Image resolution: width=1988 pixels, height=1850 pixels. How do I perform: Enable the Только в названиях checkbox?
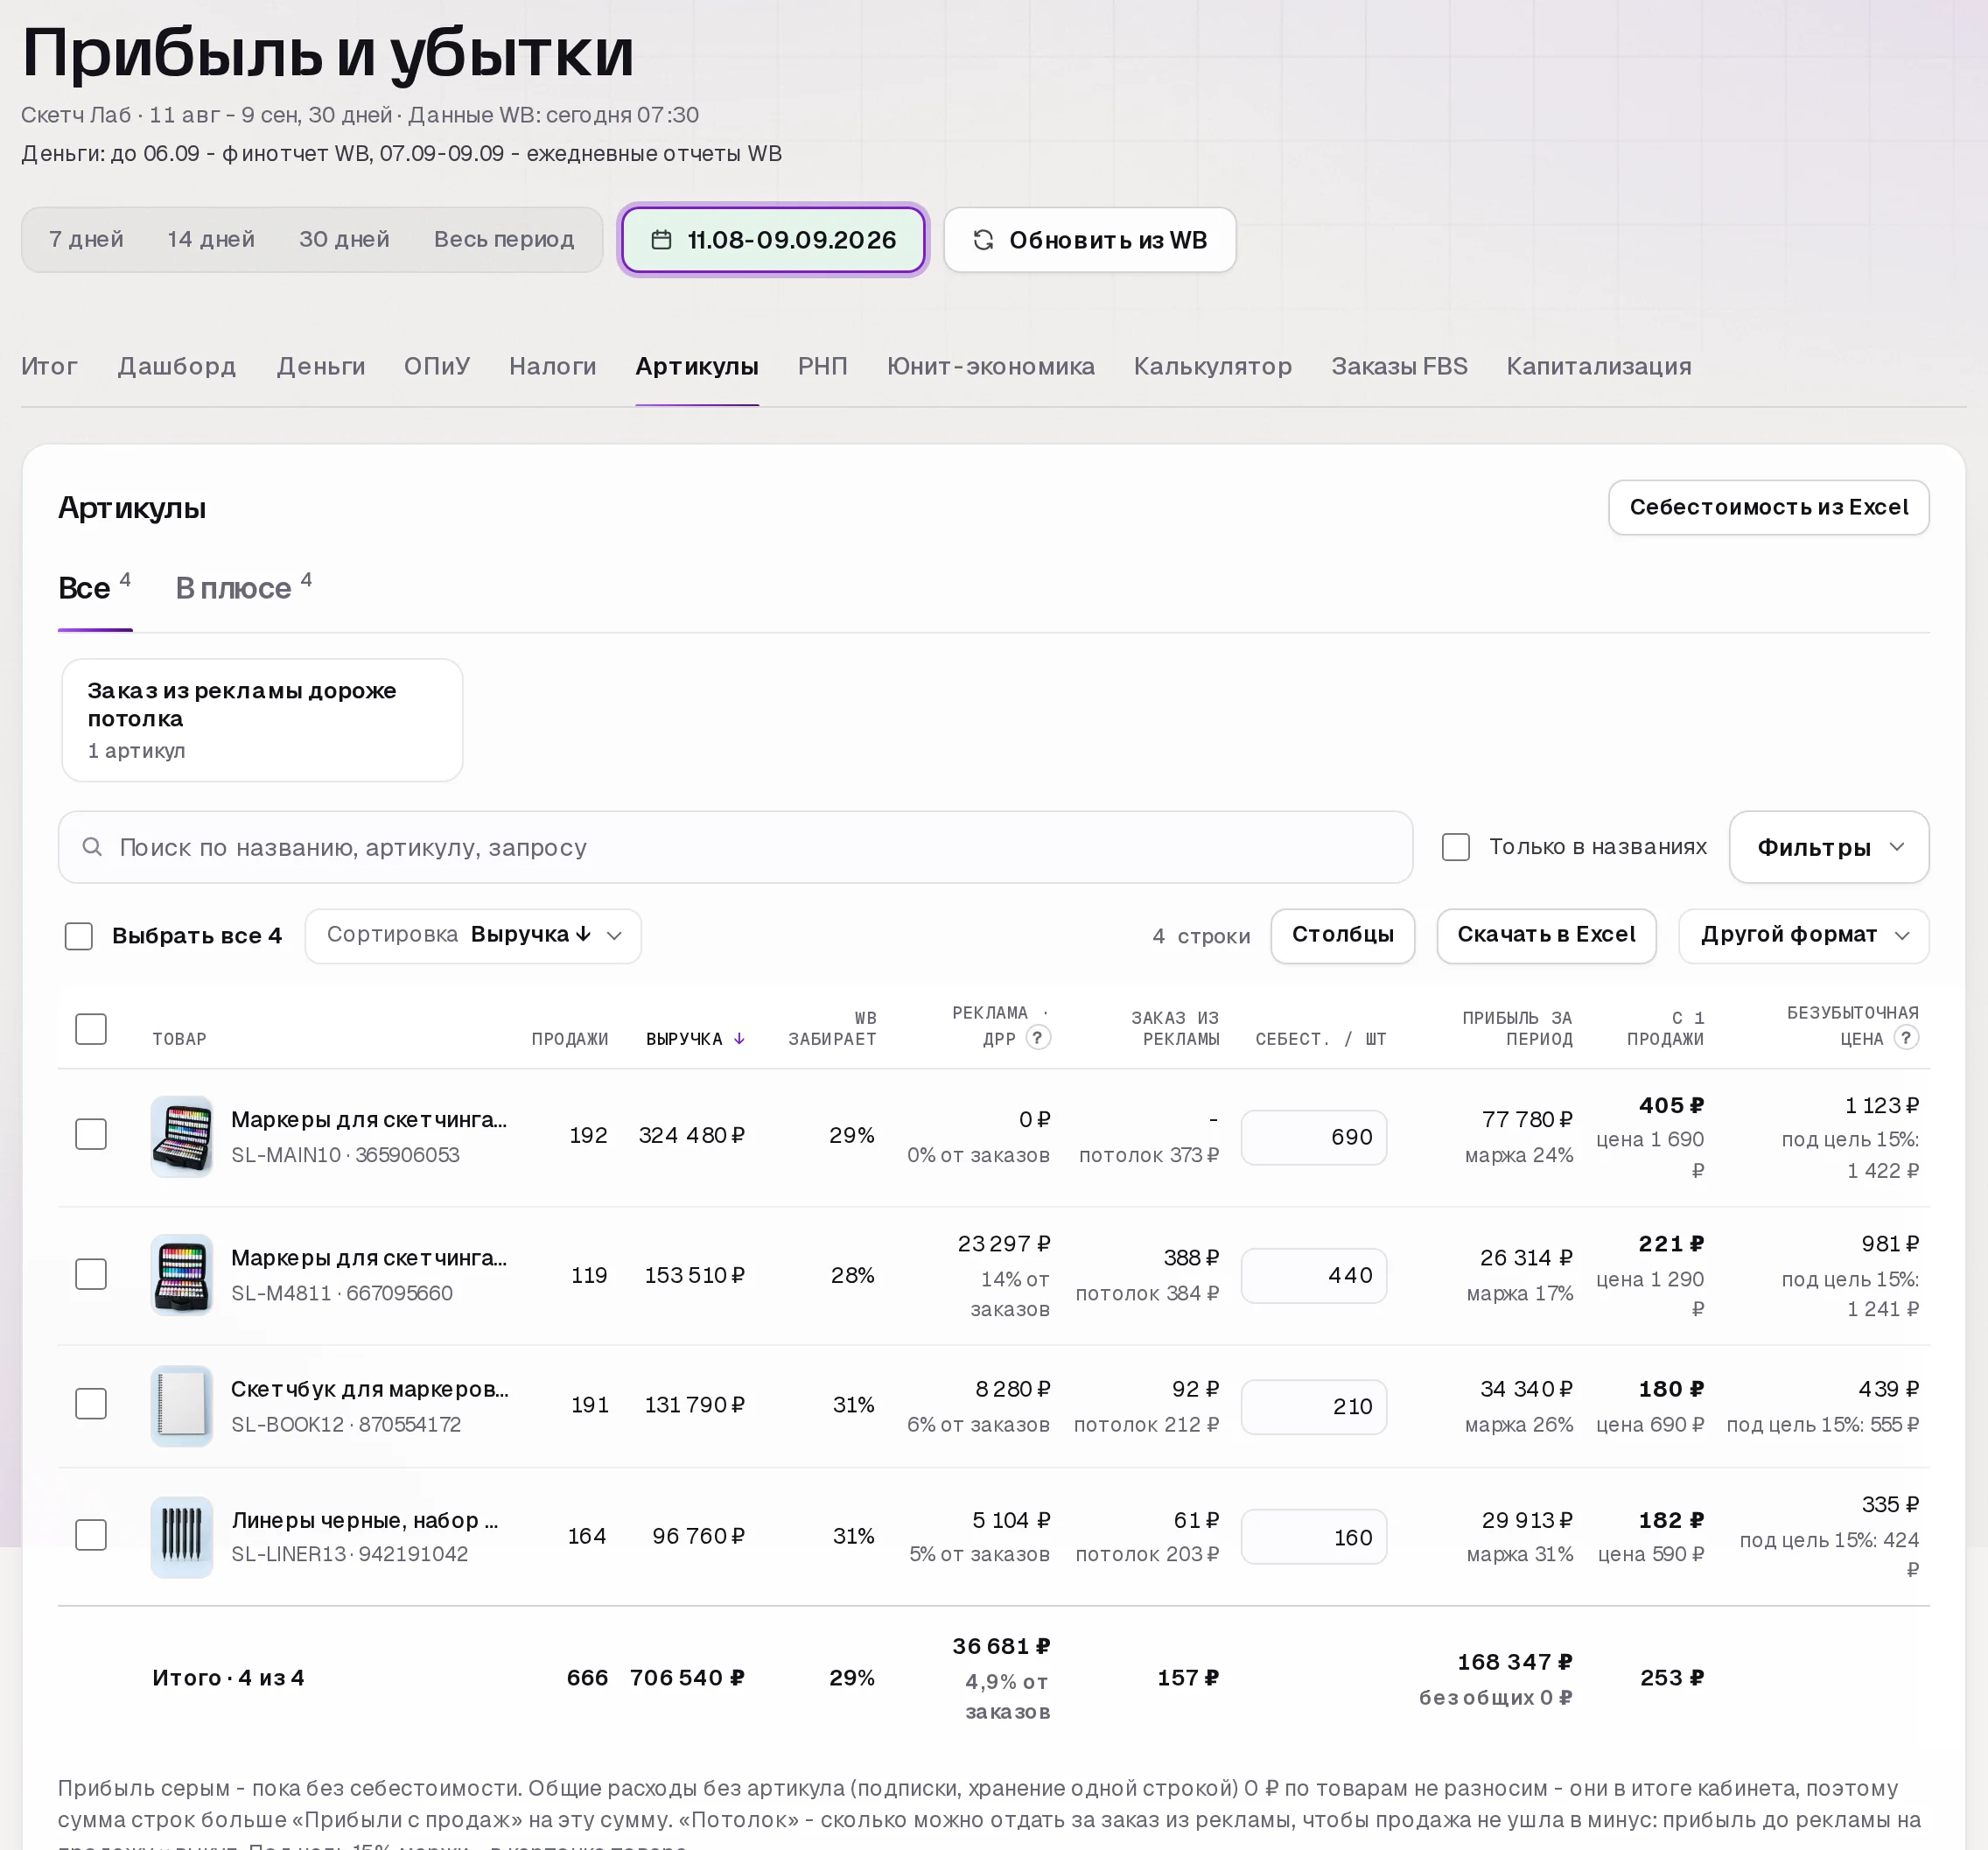click(x=1455, y=847)
